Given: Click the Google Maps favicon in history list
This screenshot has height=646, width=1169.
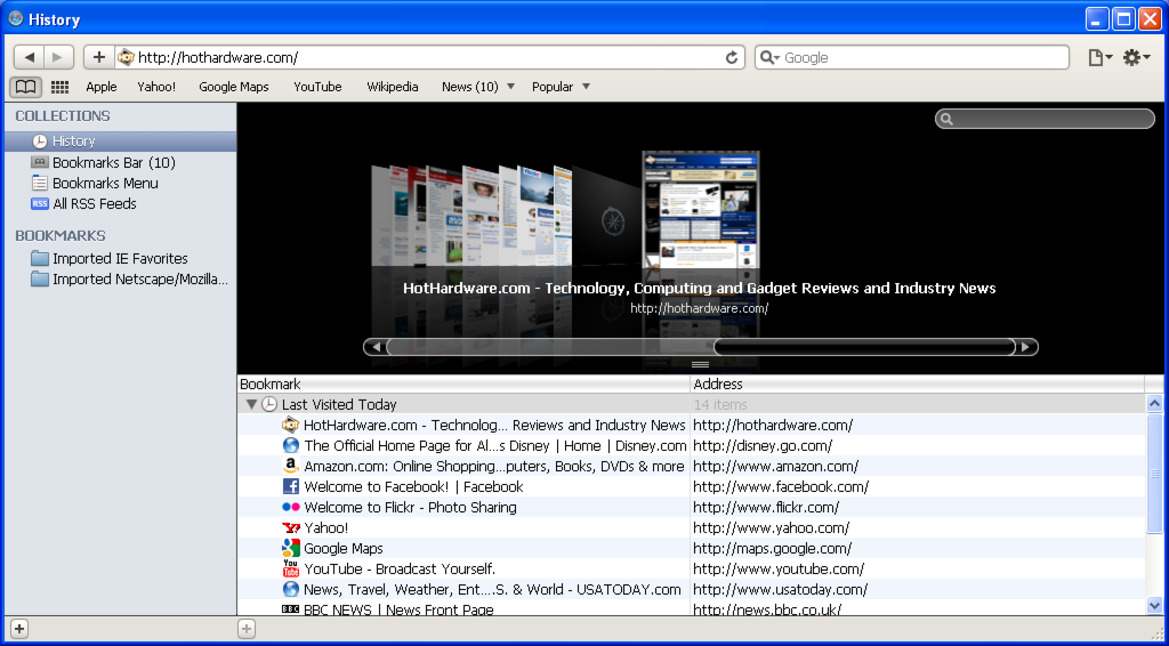Looking at the screenshot, I should point(291,548).
